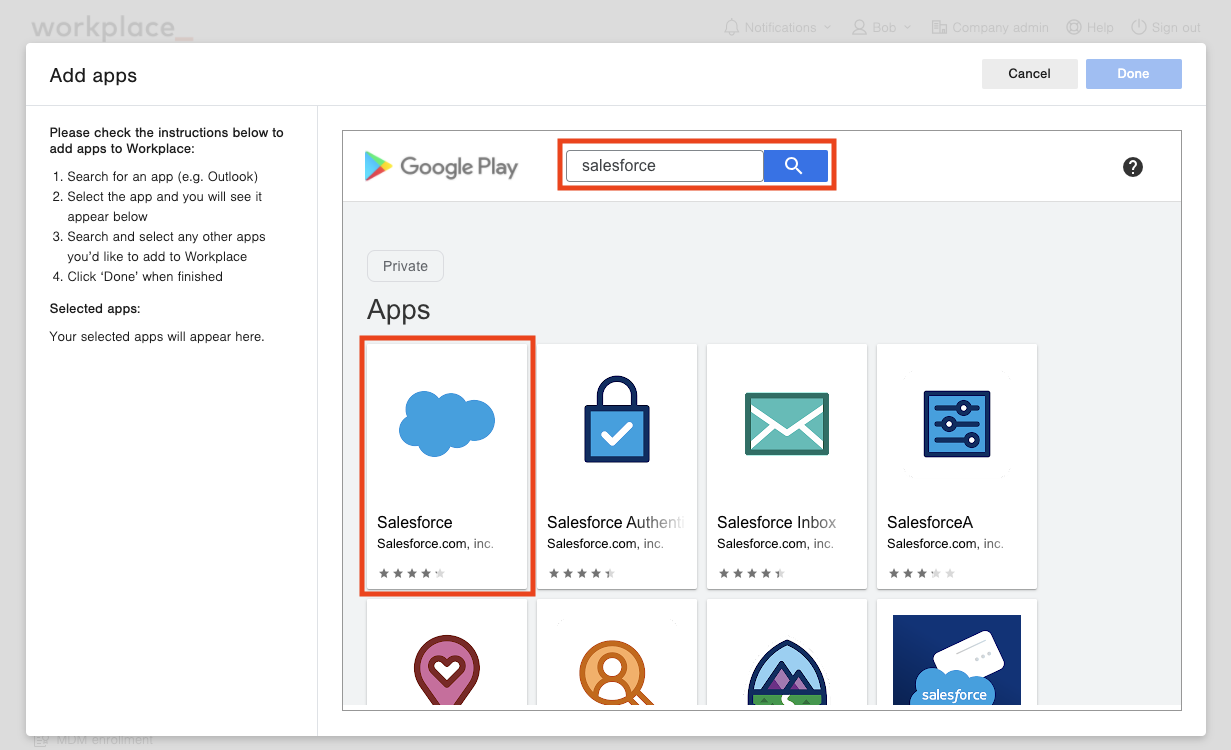Image resolution: width=1231 pixels, height=750 pixels.
Task: Click the workplace_ logo in header
Action: click(112, 27)
